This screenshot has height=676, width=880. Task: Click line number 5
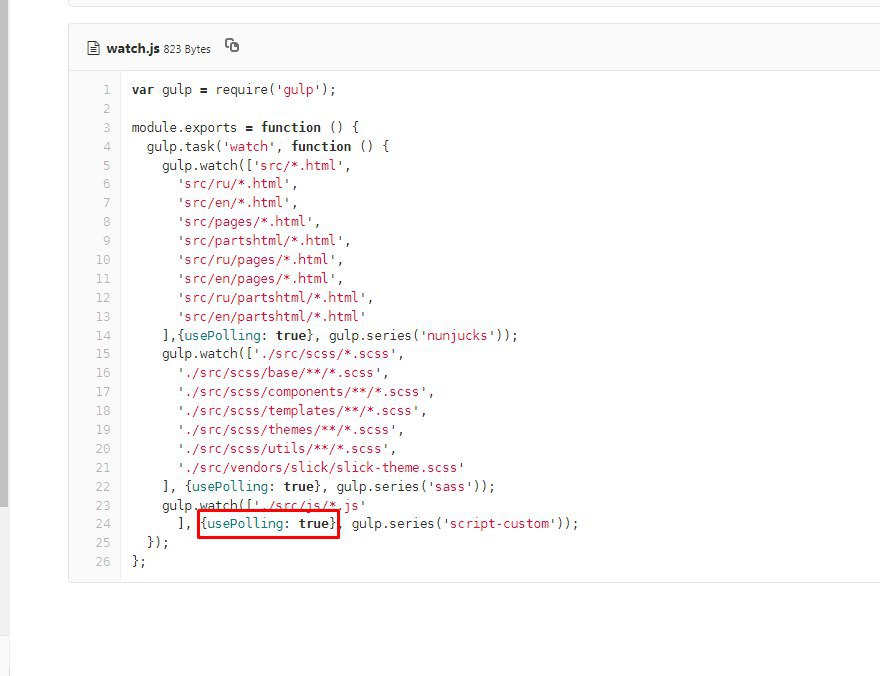pos(107,165)
